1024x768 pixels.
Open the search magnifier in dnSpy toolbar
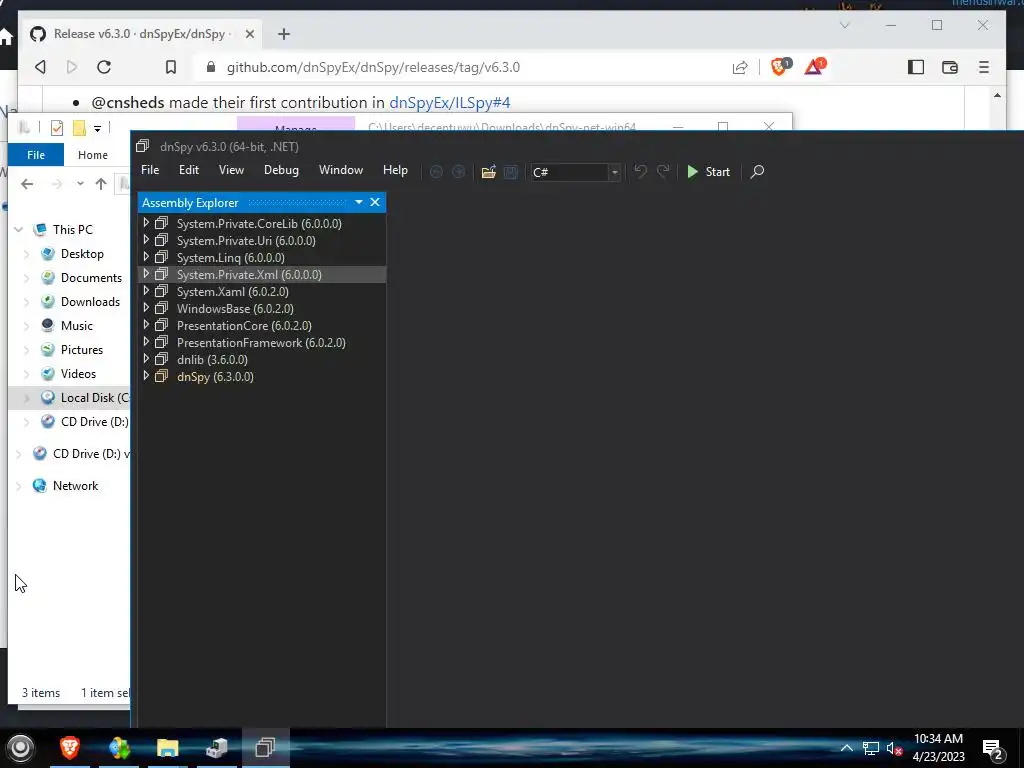coord(757,172)
